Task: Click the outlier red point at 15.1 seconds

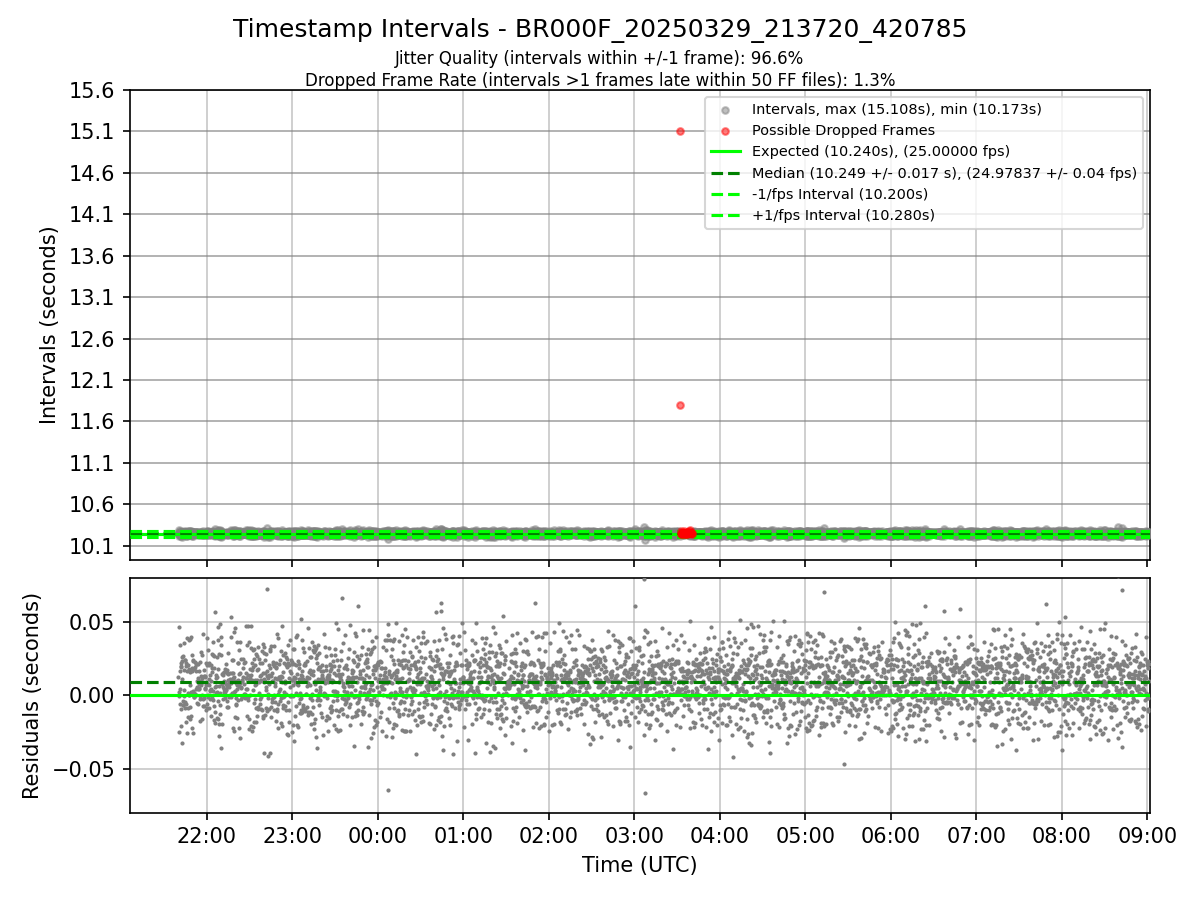Action: (680, 131)
